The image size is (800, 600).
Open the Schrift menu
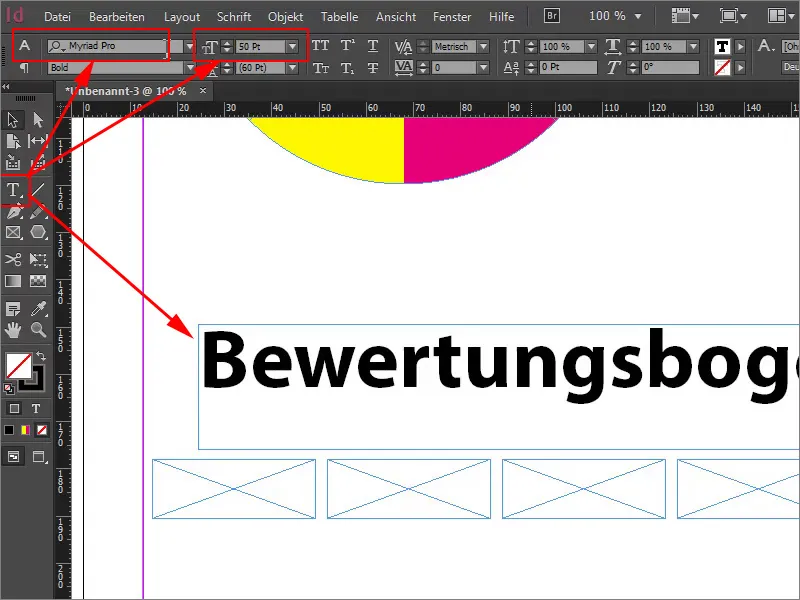point(234,17)
